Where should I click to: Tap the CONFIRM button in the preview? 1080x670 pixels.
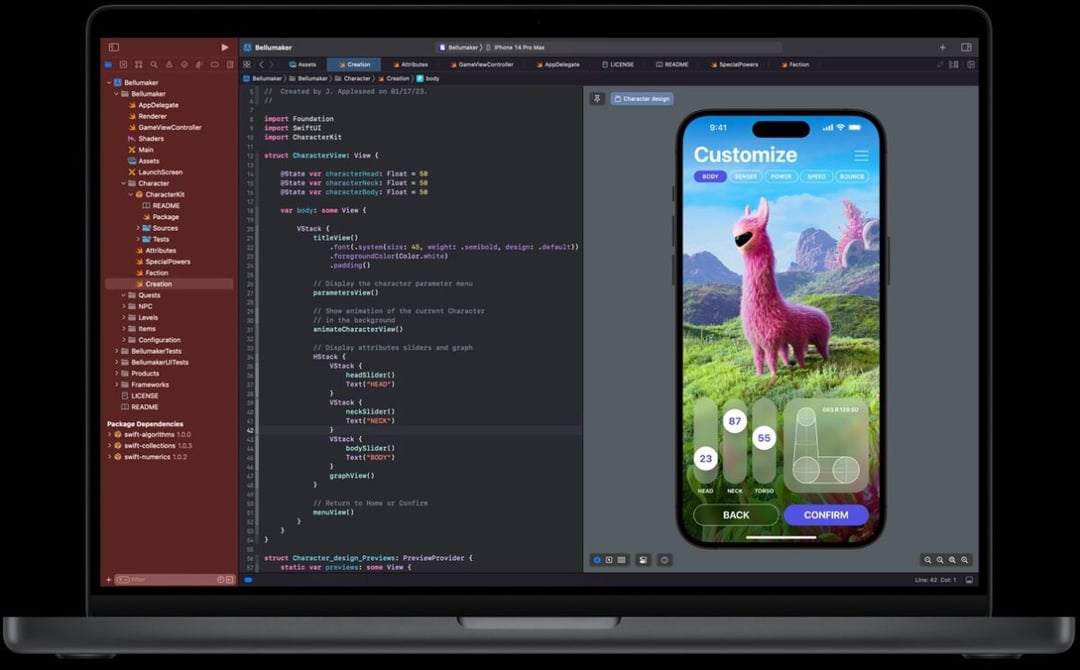[825, 515]
